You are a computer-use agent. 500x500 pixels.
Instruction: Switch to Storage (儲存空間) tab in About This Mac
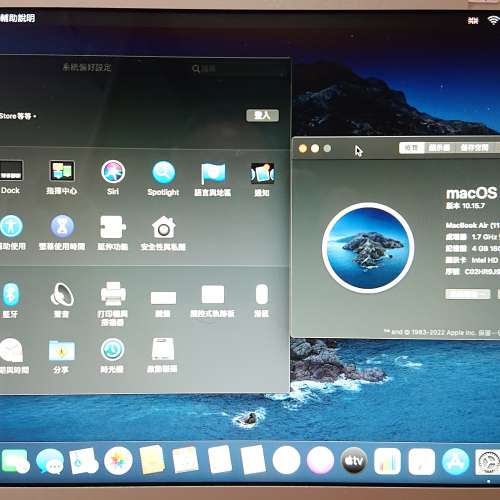pos(474,148)
